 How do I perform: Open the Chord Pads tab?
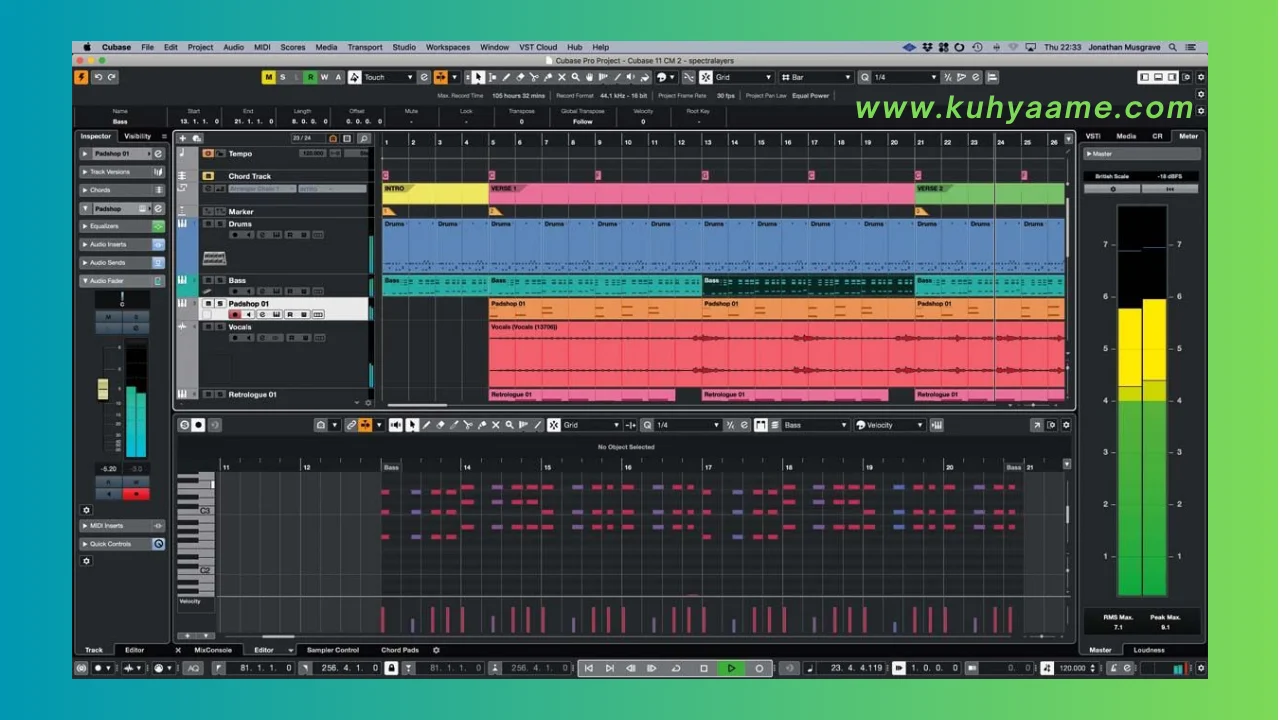click(x=400, y=650)
